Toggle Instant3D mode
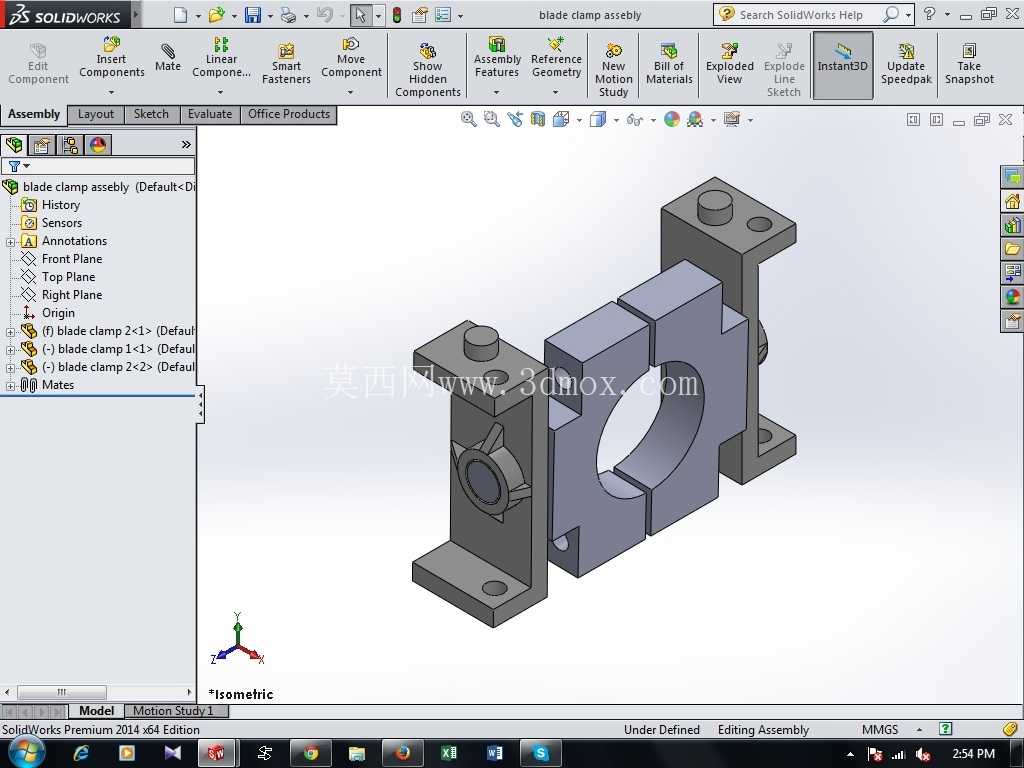The width and height of the screenshot is (1024, 768). [x=842, y=65]
